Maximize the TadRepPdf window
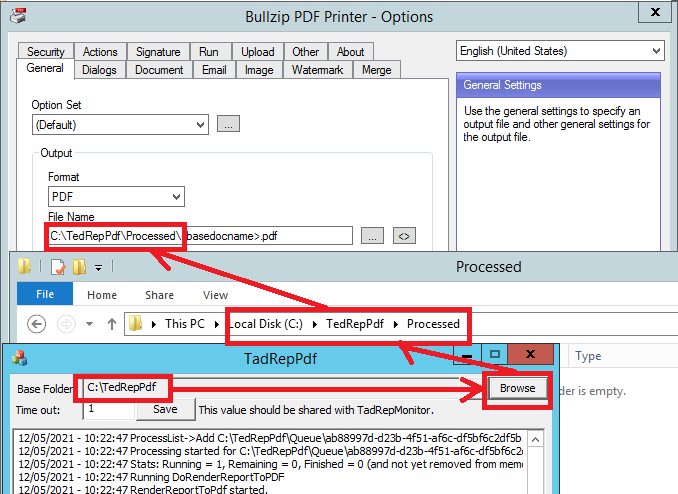 click(x=495, y=355)
